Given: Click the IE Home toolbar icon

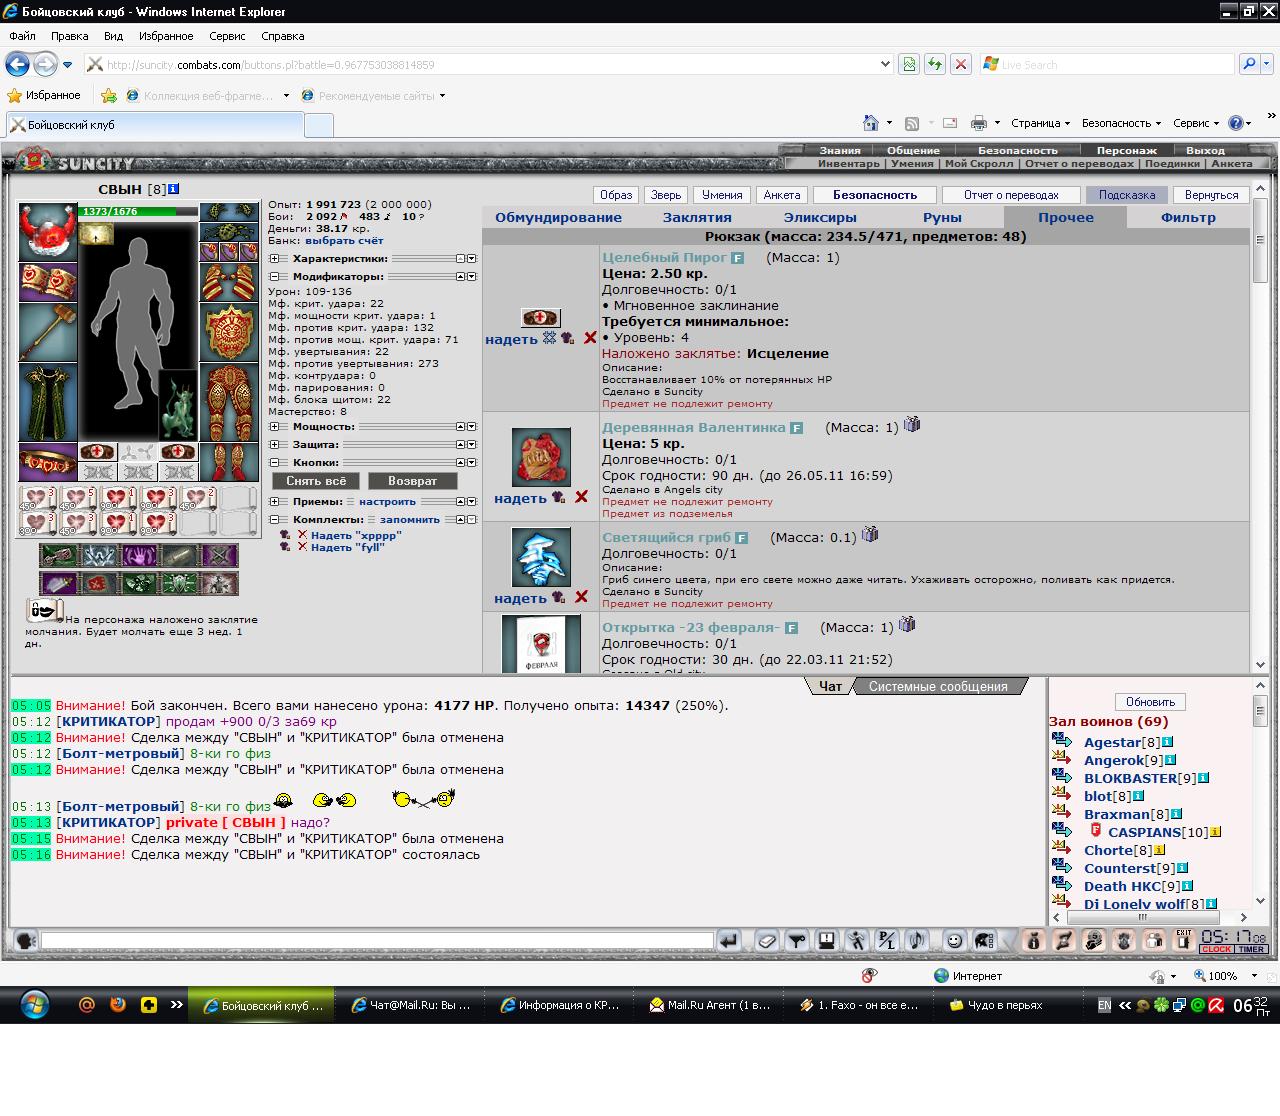Looking at the screenshot, I should click(x=871, y=123).
